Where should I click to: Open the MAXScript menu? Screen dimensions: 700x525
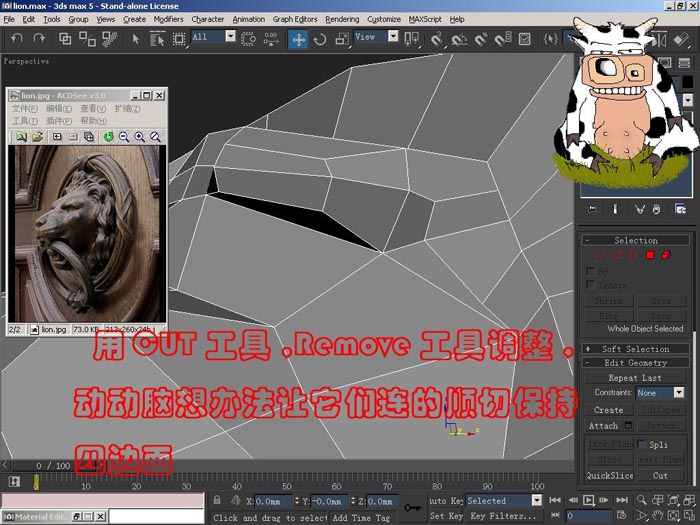[425, 19]
